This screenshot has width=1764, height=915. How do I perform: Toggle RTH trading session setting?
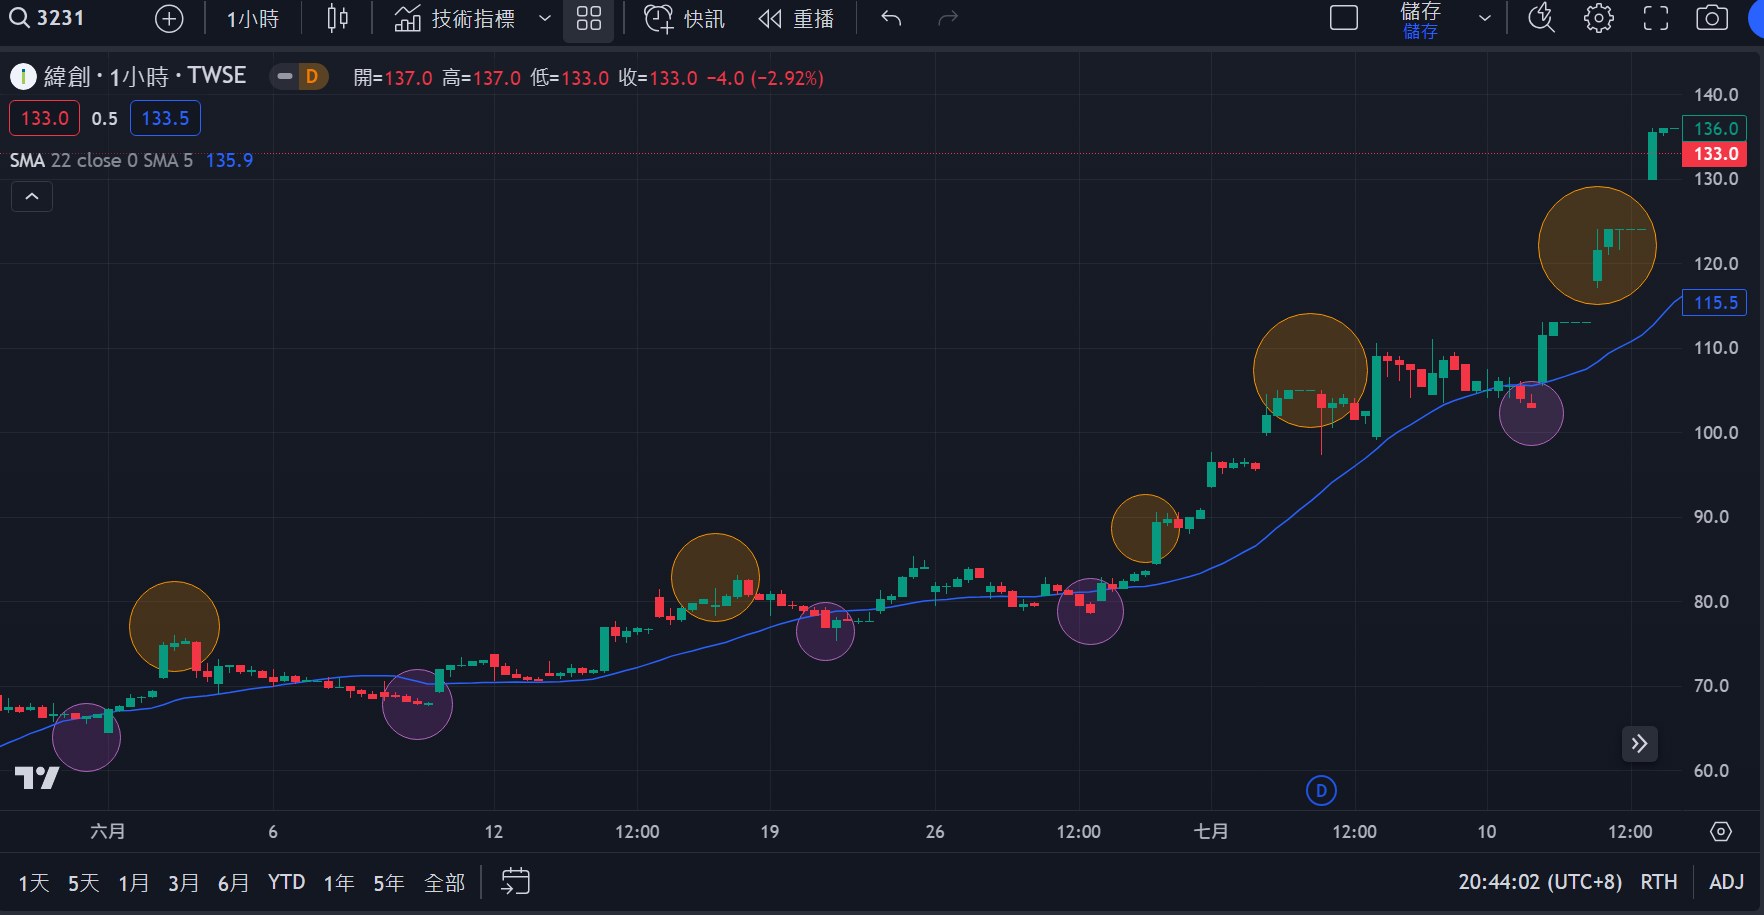(x=1658, y=882)
